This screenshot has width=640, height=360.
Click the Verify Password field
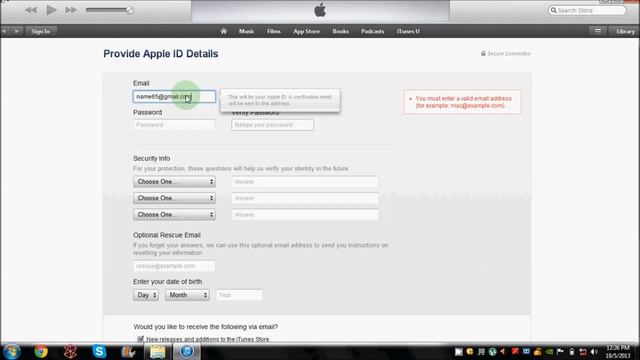273,125
